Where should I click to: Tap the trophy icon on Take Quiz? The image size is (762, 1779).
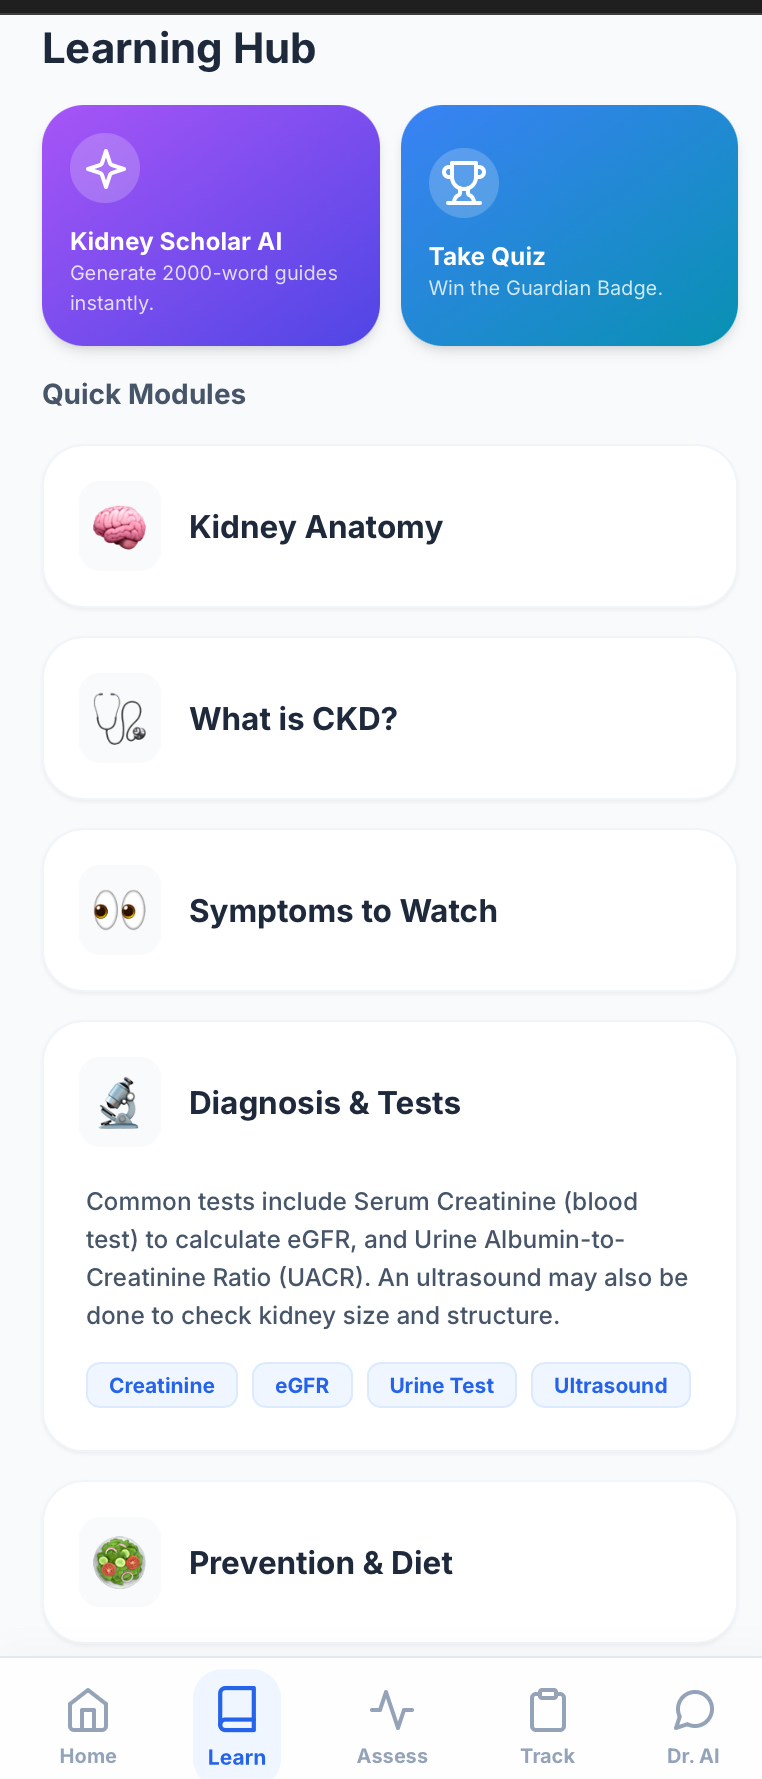[x=463, y=183]
